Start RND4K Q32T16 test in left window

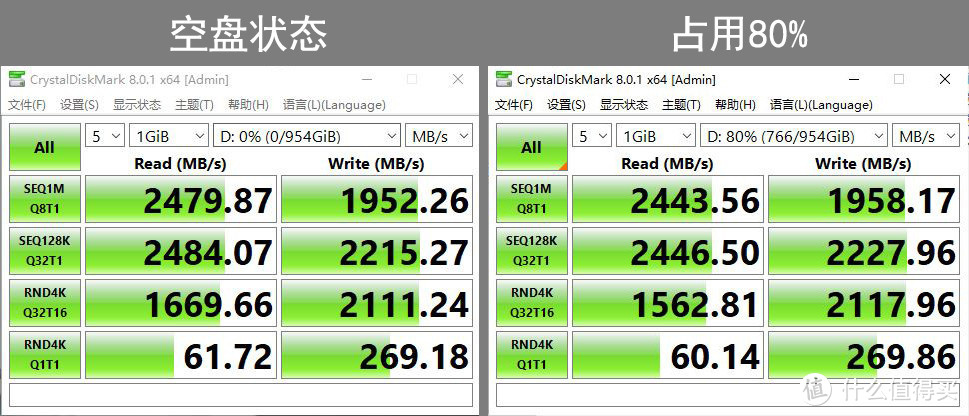(44, 303)
